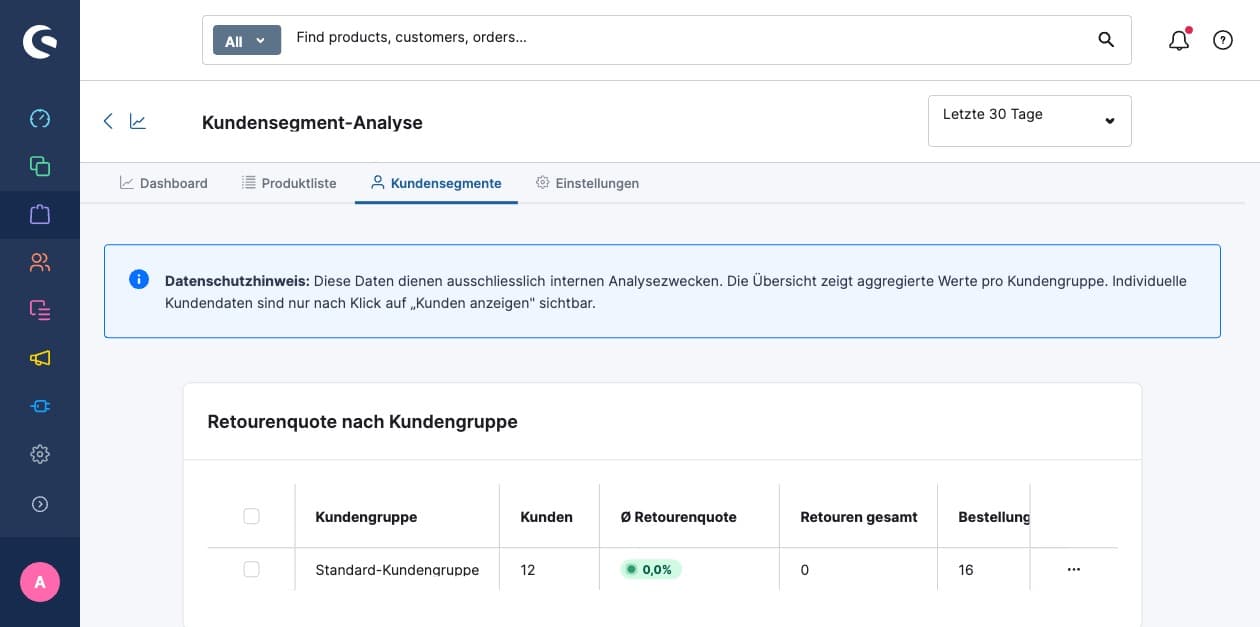This screenshot has height=627, width=1260.
Task: Click the Retouren gesamt value 0
Action: coord(805,570)
